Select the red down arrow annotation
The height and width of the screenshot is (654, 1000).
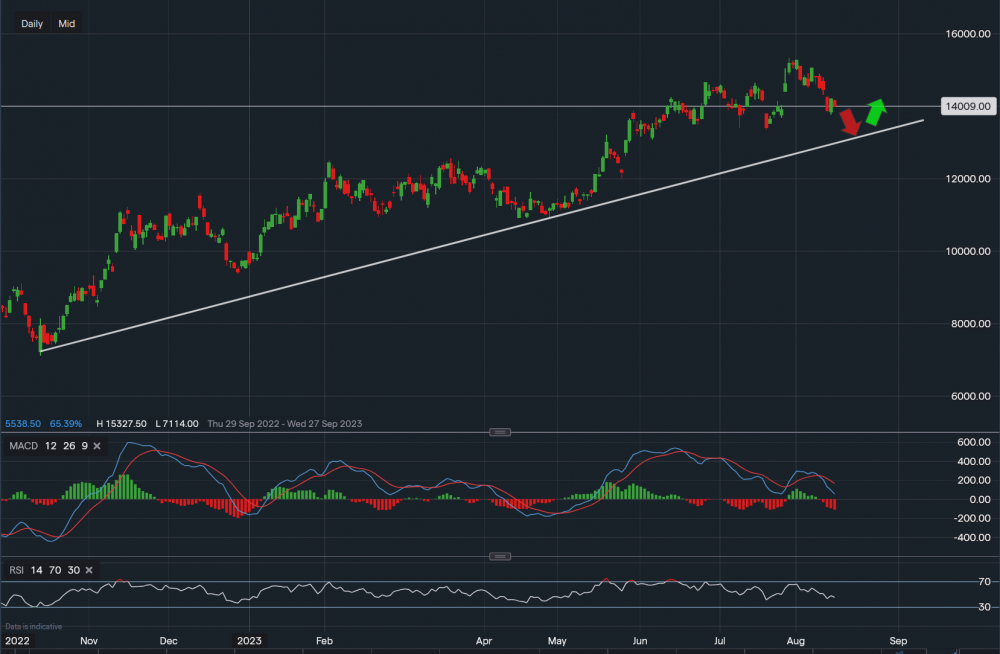point(850,122)
